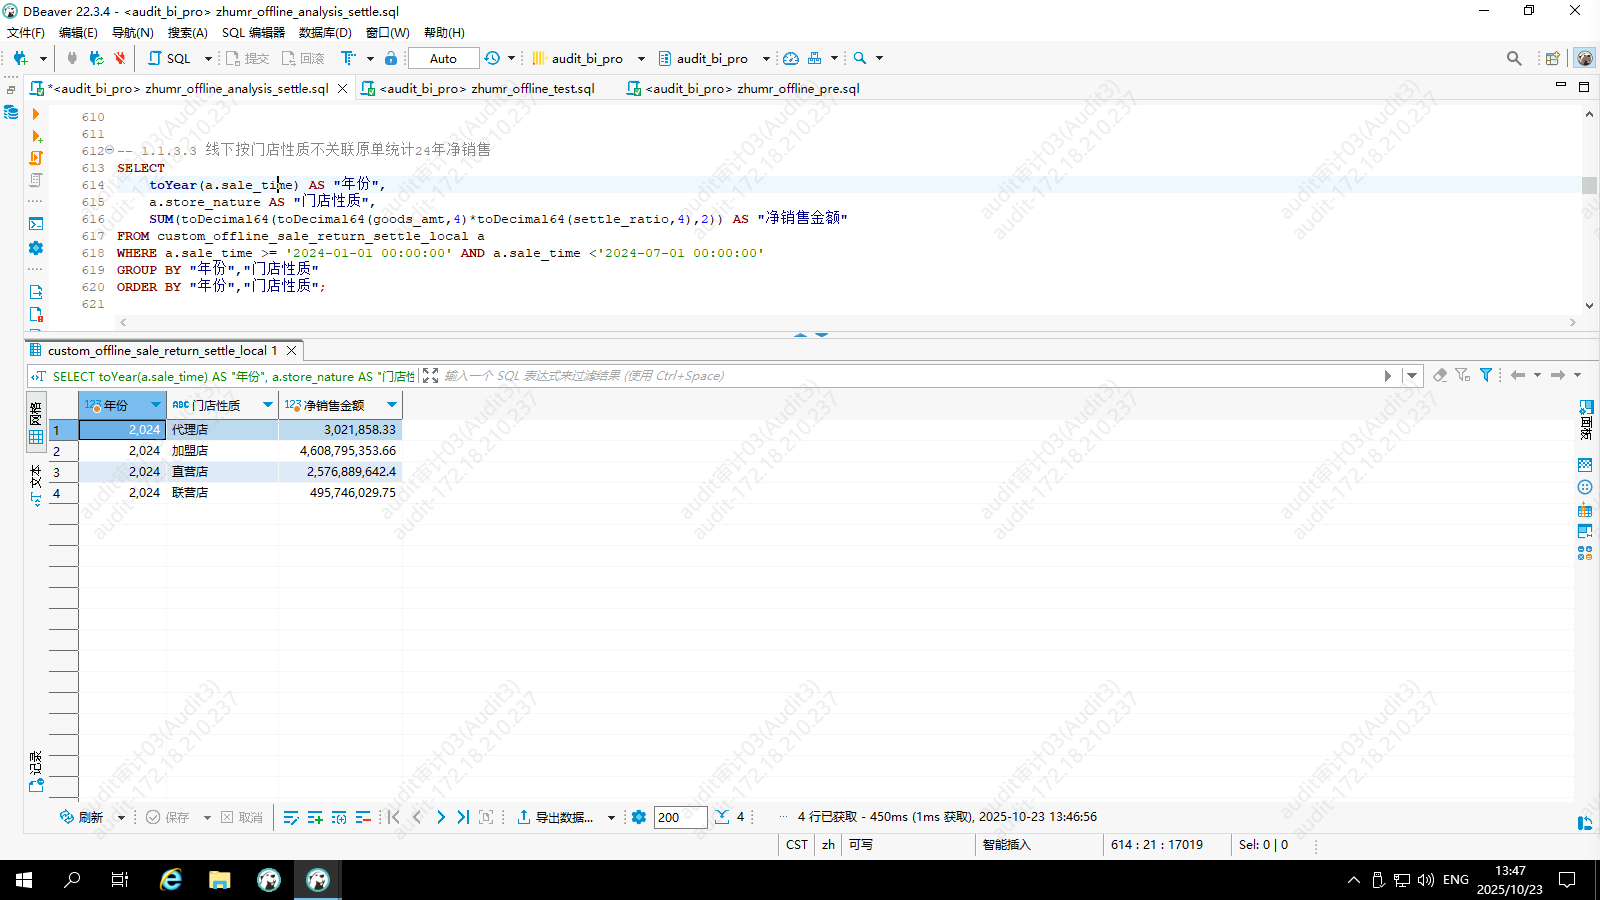This screenshot has height=900, width=1600.
Task: Toggle the record panel on the results side
Action: click(x=36, y=772)
